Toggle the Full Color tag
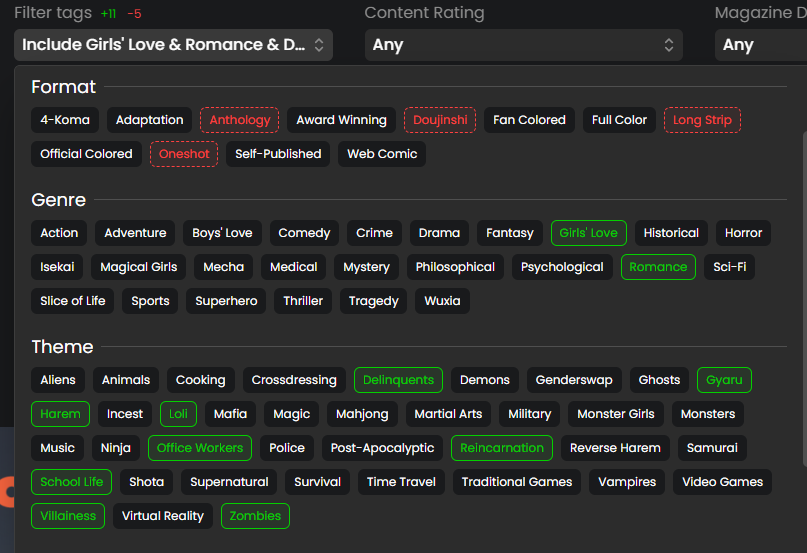Screen dimensions: 807x553 (x=619, y=120)
